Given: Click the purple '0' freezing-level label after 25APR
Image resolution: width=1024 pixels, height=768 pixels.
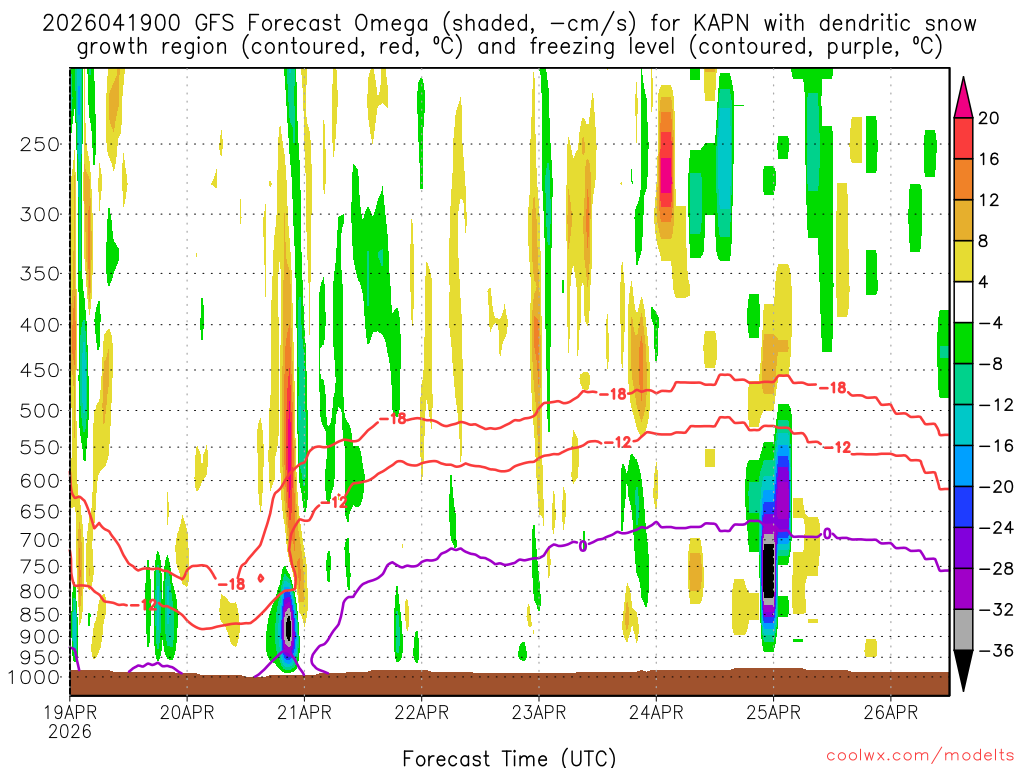Looking at the screenshot, I should click(x=827, y=534).
